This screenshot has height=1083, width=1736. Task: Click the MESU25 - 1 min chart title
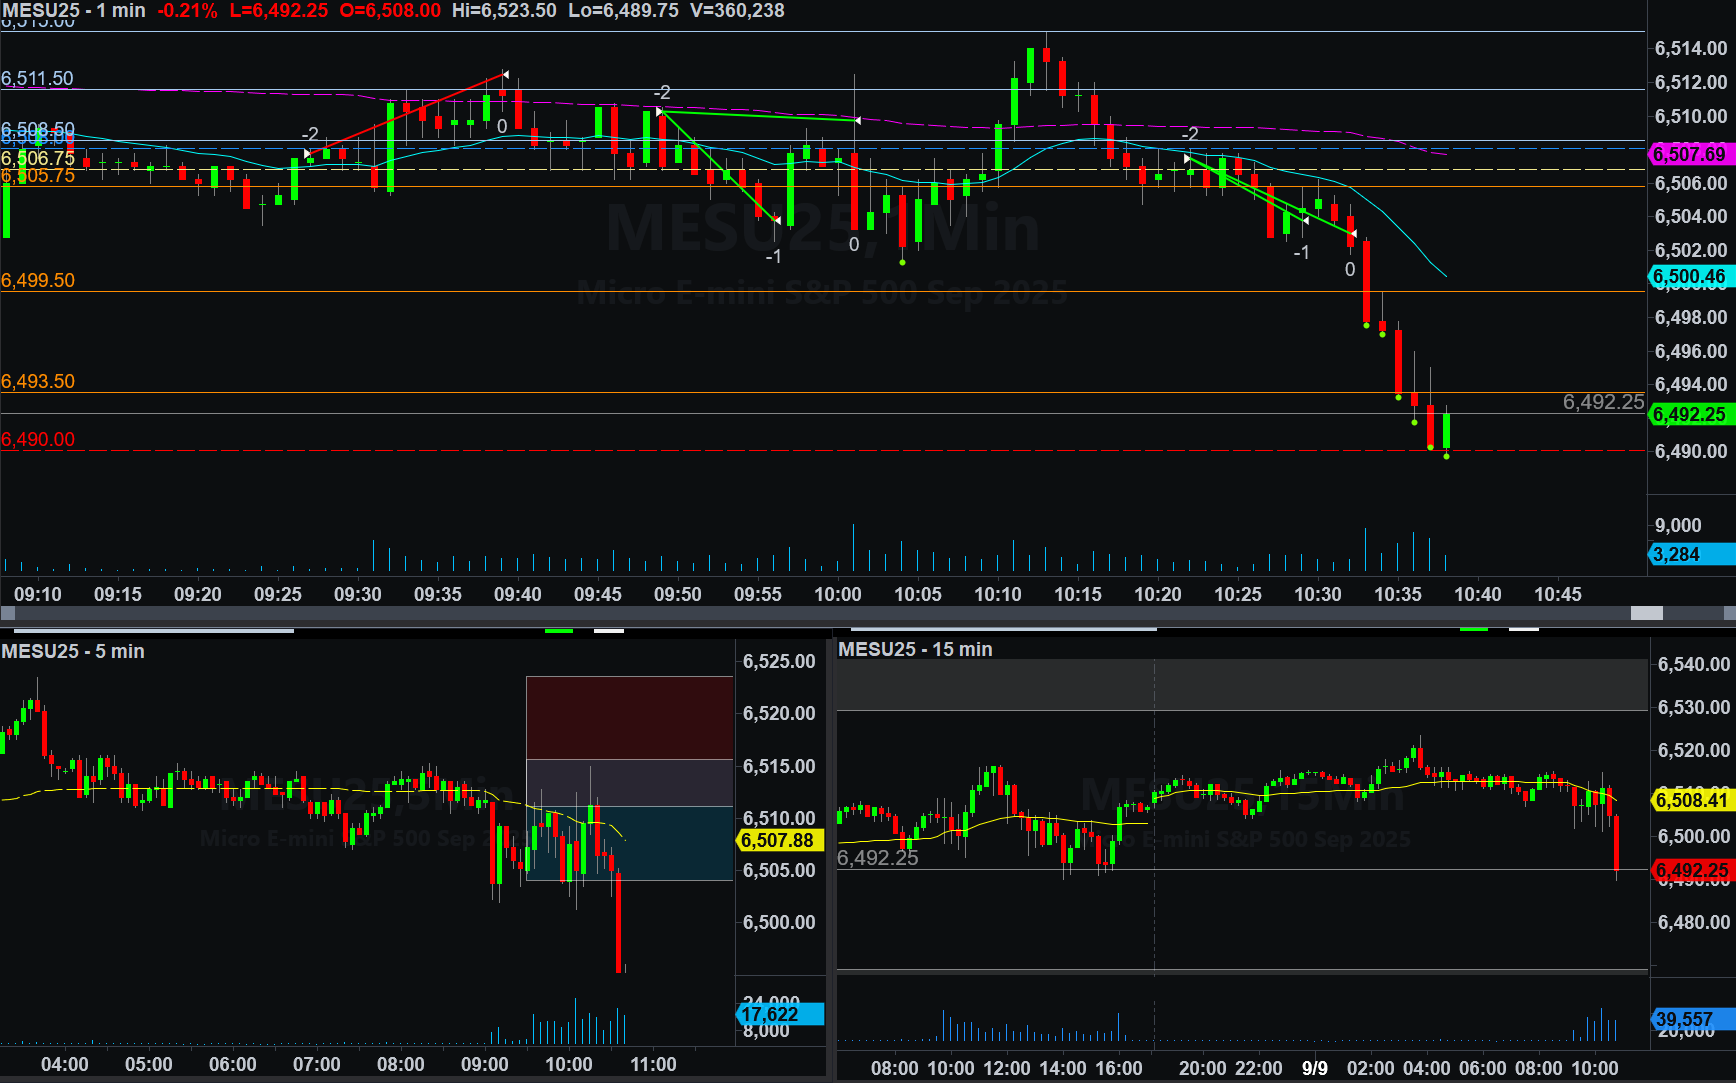pyautogui.click(x=73, y=11)
